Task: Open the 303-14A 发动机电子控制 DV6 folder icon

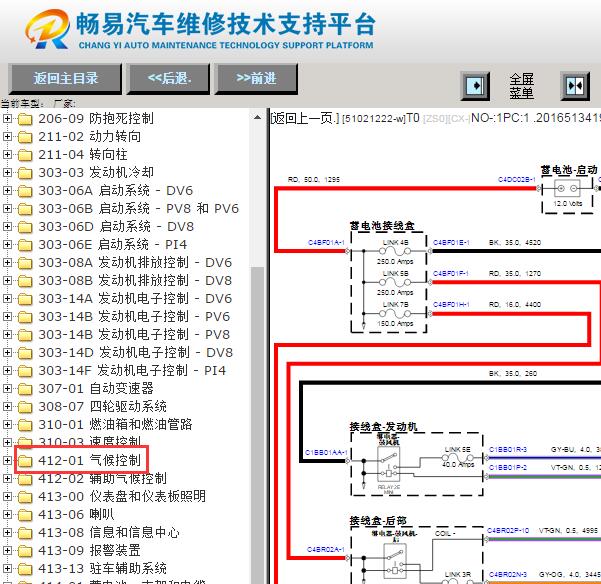Action: tap(25, 299)
